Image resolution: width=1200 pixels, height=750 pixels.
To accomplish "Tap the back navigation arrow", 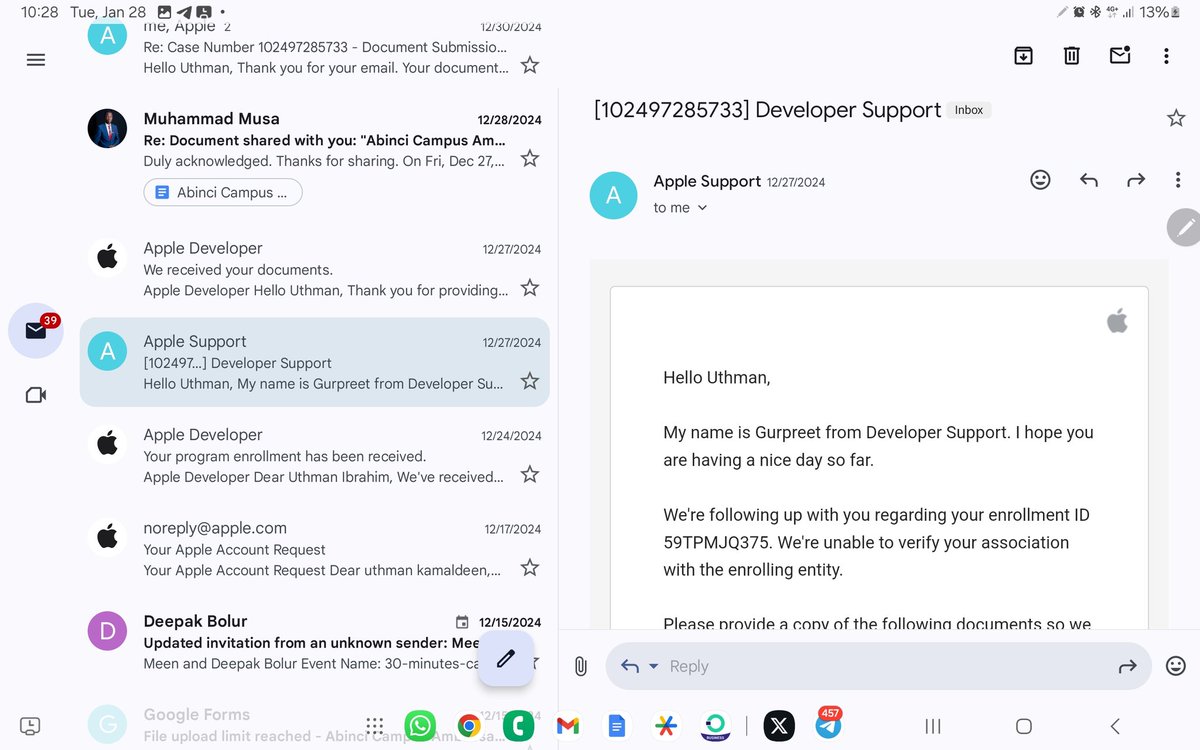I will point(1115,726).
